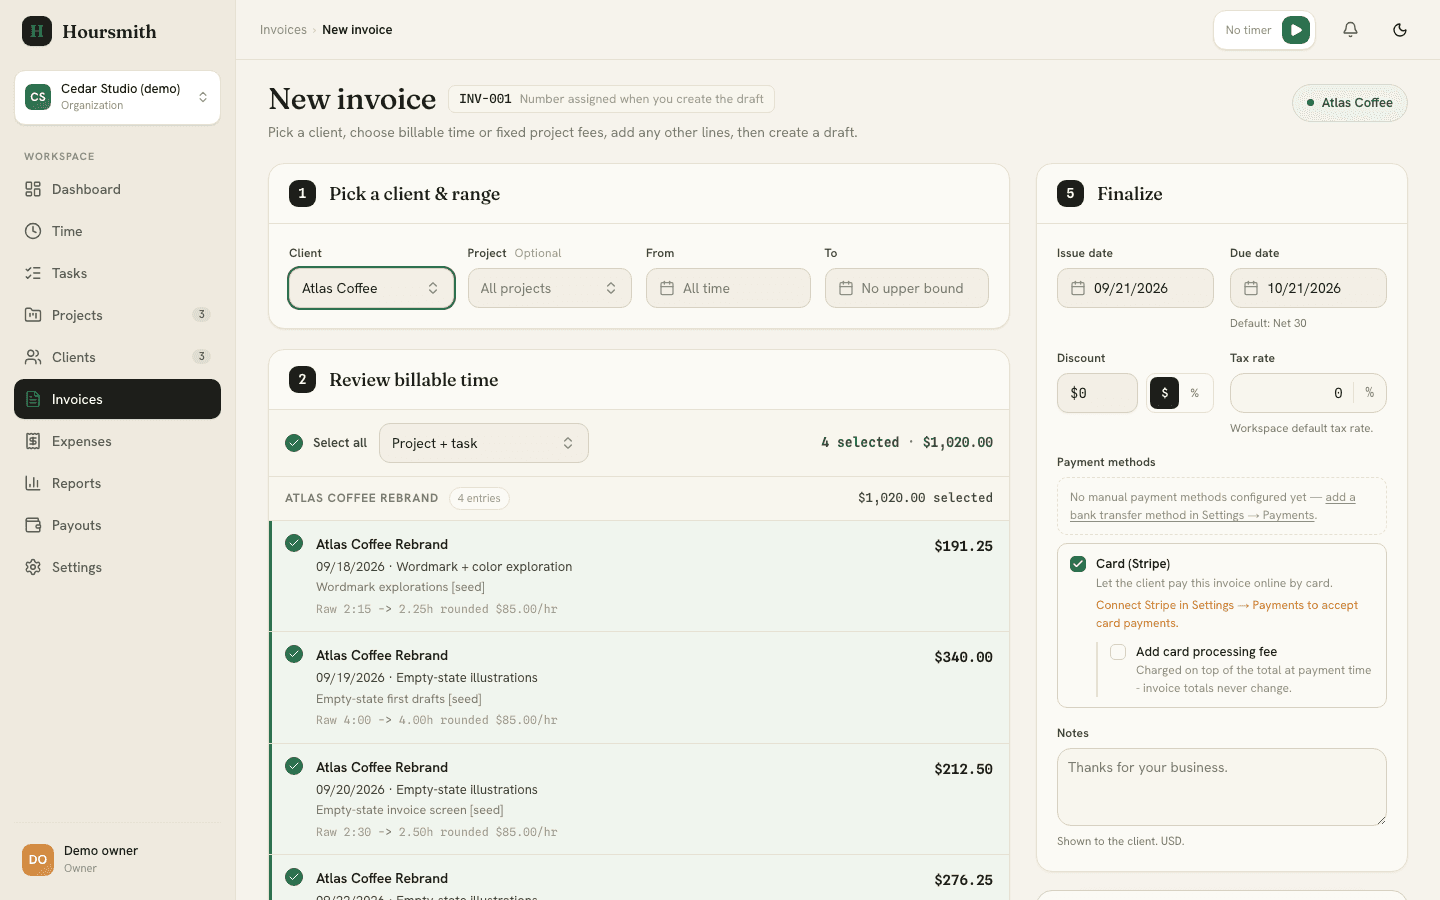Click the From date field All time
Image resolution: width=1440 pixels, height=900 pixels.
pyautogui.click(x=728, y=288)
